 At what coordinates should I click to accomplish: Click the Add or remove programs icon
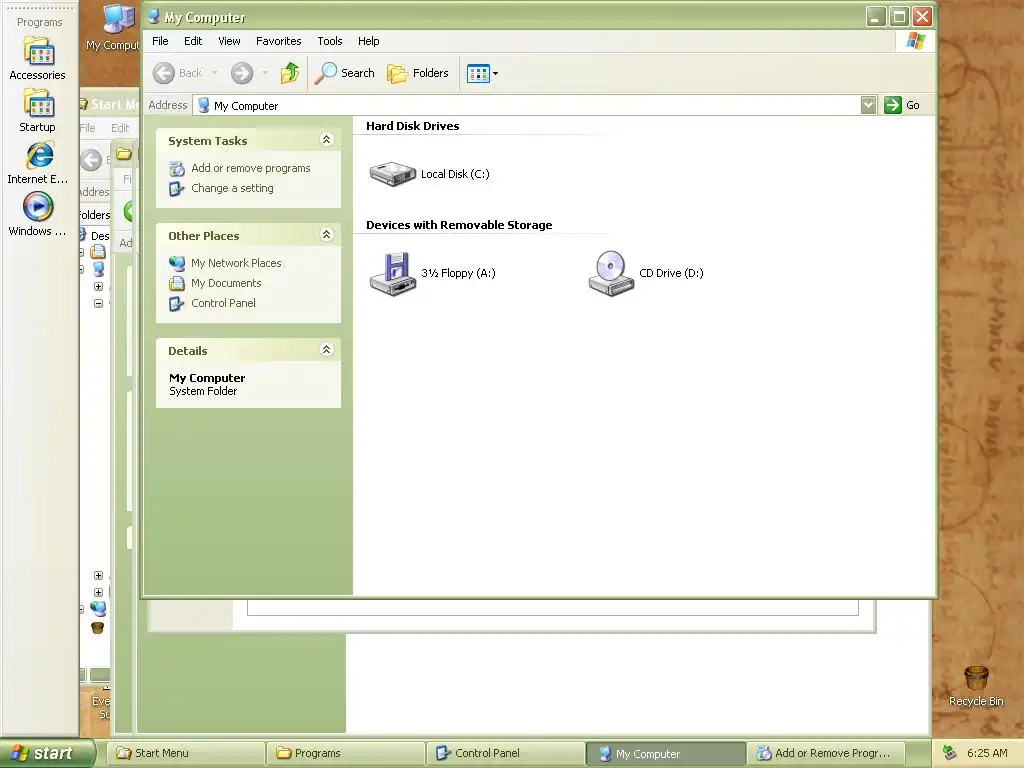pos(177,169)
